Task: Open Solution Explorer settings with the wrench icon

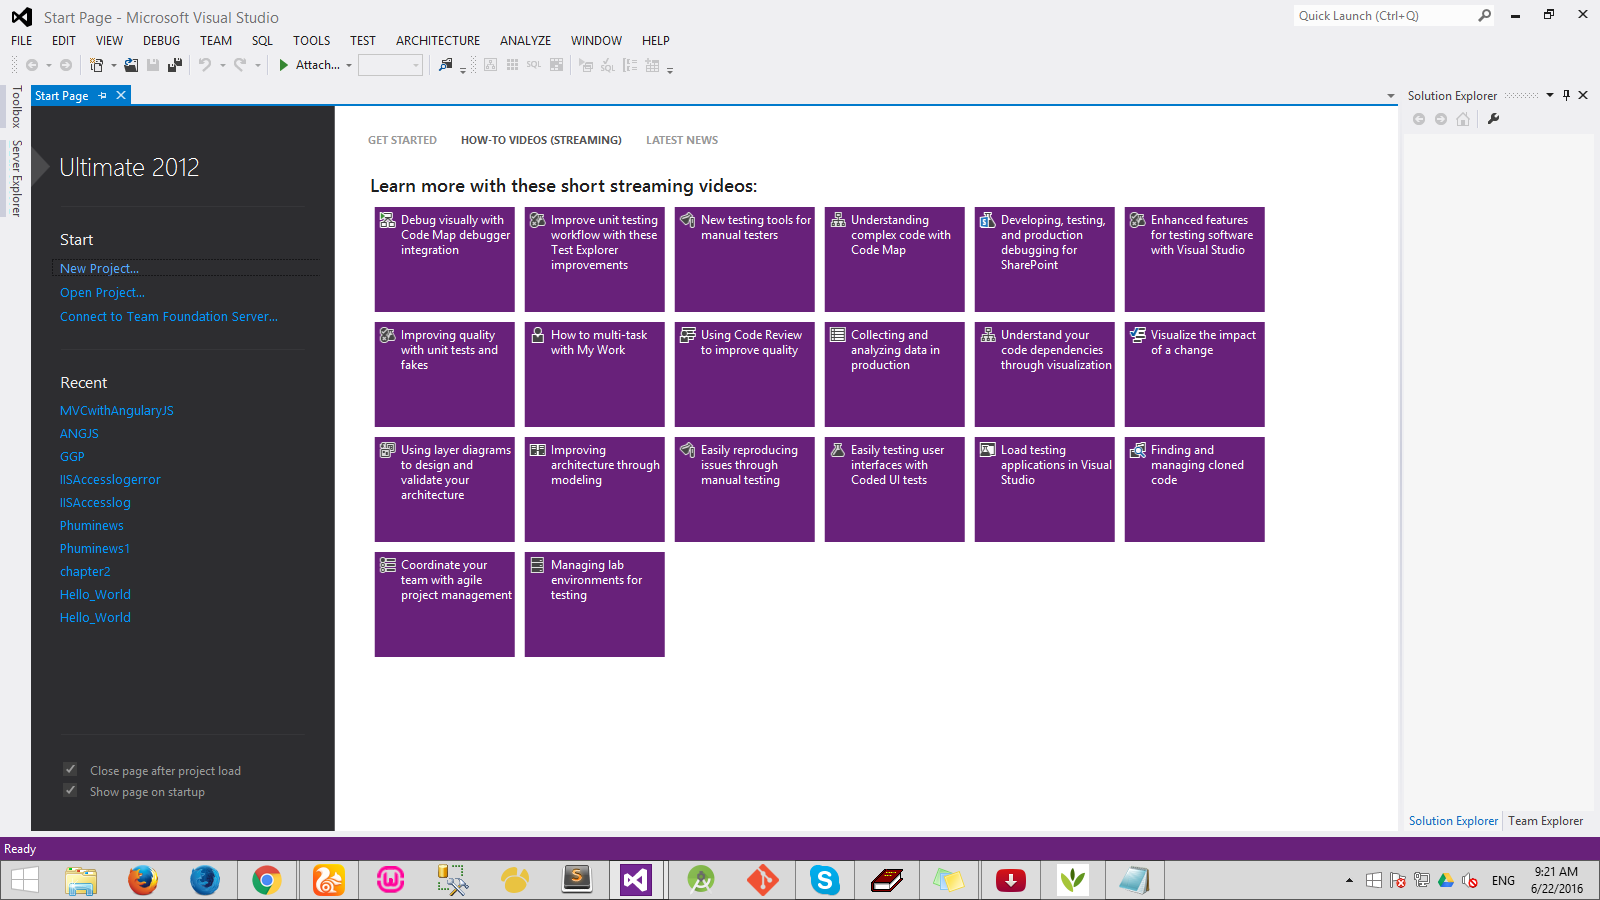Action: [x=1494, y=118]
